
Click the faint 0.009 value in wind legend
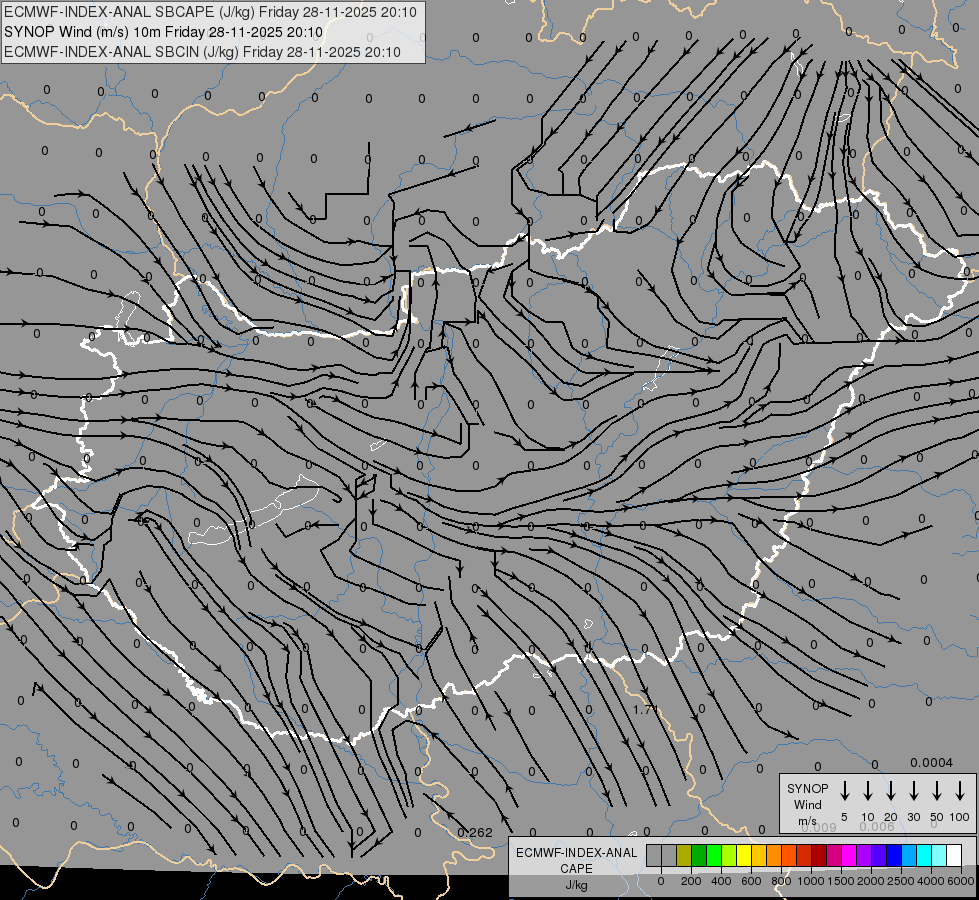819,827
